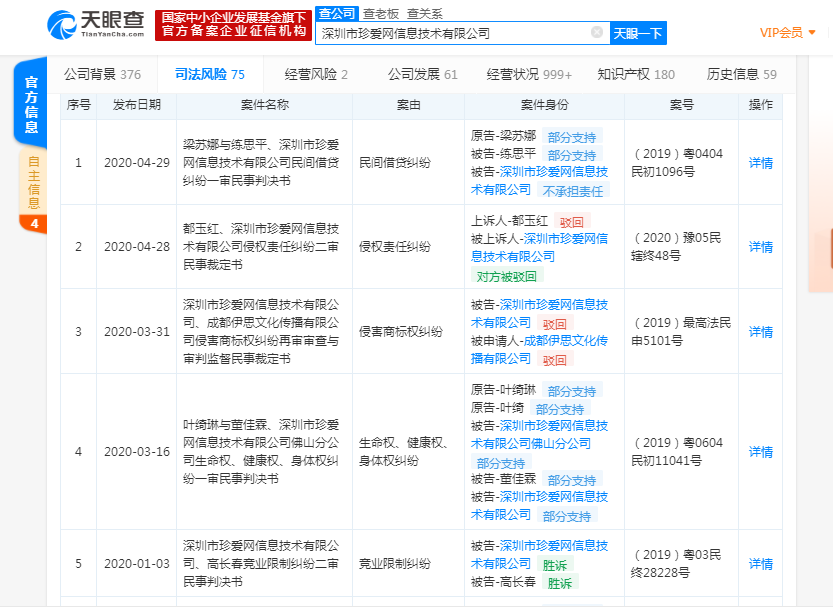This screenshot has height=610, width=833.
Task: Select the 司法风险 75 tab
Action: tap(210, 74)
